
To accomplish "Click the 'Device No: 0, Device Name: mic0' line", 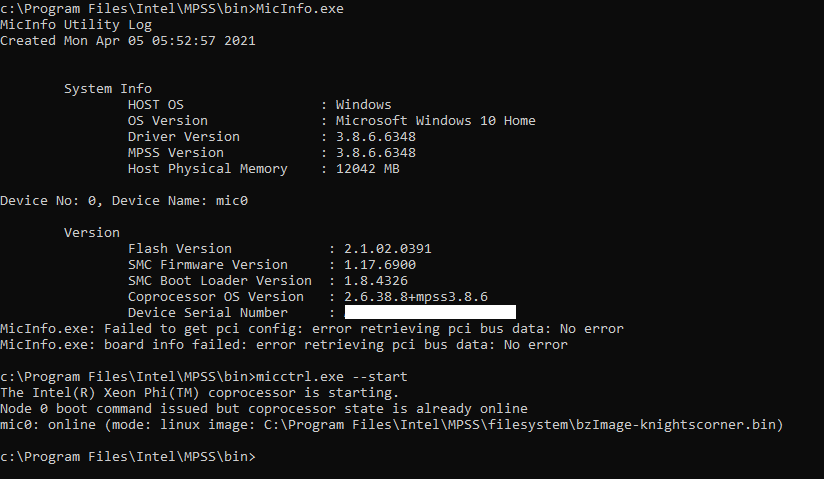I will tap(124, 201).
